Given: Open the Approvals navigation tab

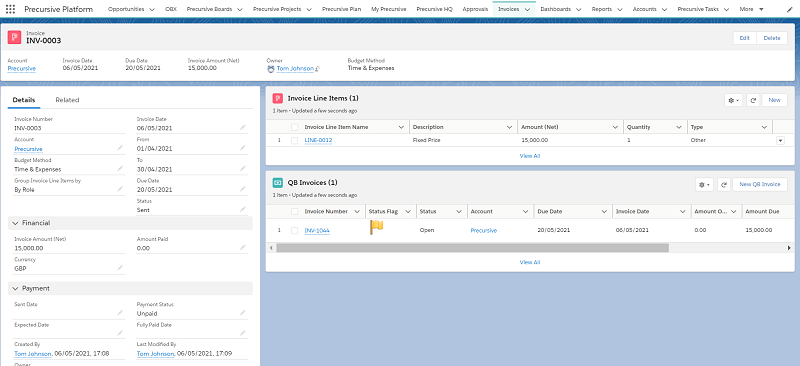Looking at the screenshot, I should pyautogui.click(x=475, y=9).
